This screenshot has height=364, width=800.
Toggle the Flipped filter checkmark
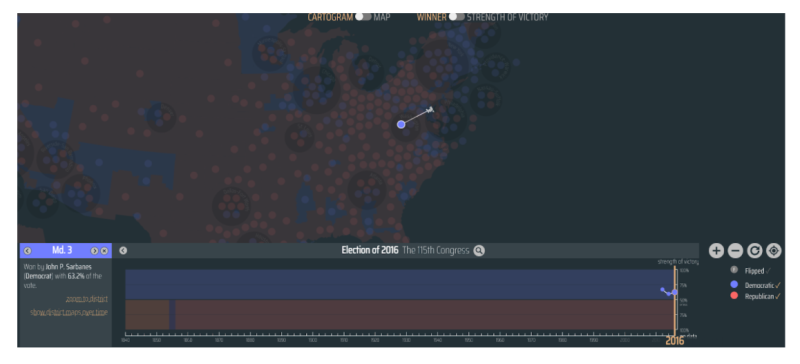coord(768,271)
